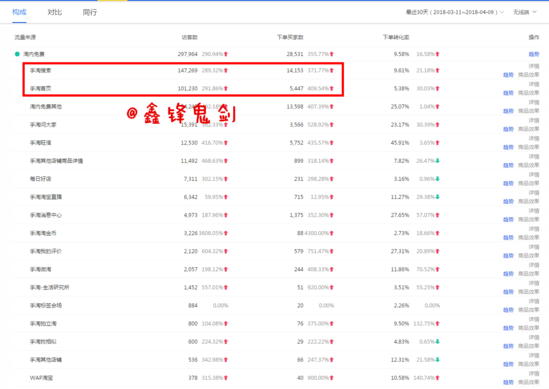Image resolution: width=549 pixels, height=389 pixels.
Task: Click the visitor count 297,964
Action: (x=188, y=54)
